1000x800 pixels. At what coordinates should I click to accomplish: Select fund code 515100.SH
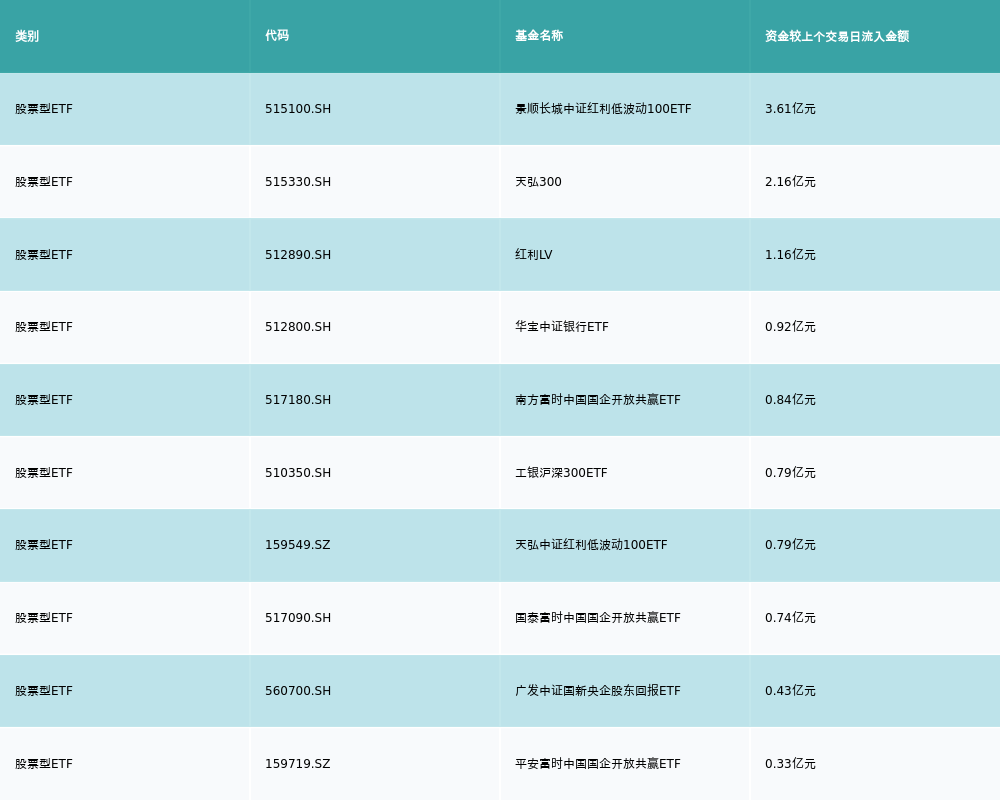click(298, 109)
